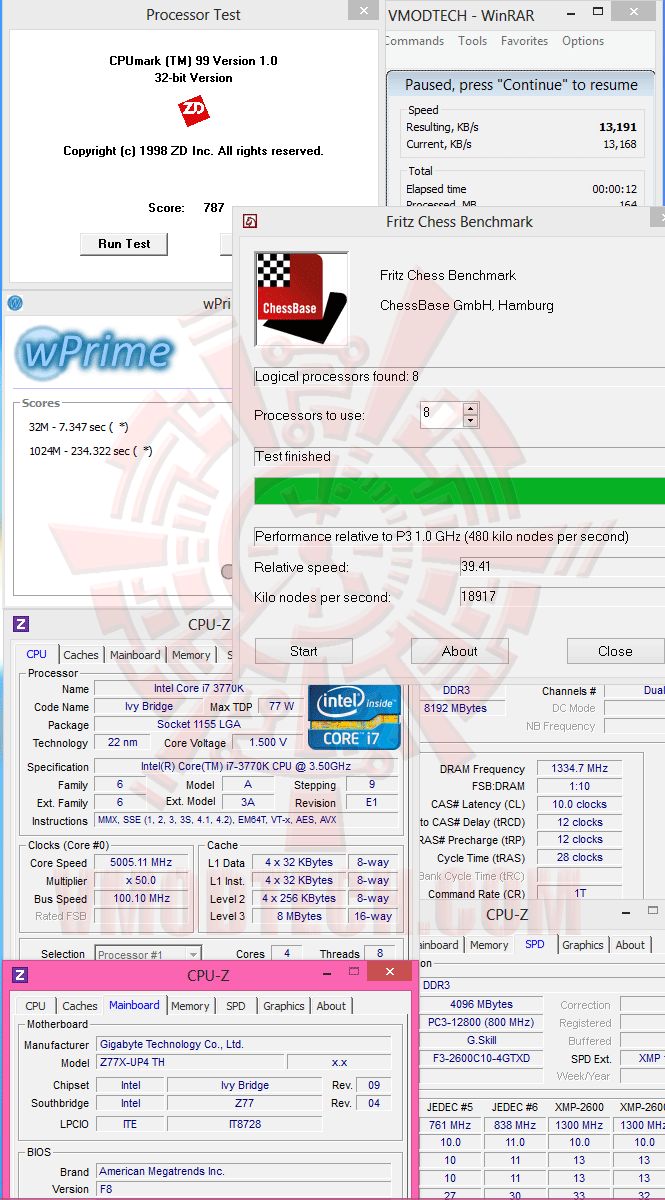This screenshot has width=665, height=1200.
Task: Switch to Graphics tab in pink CPU-Z
Action: tap(284, 1006)
